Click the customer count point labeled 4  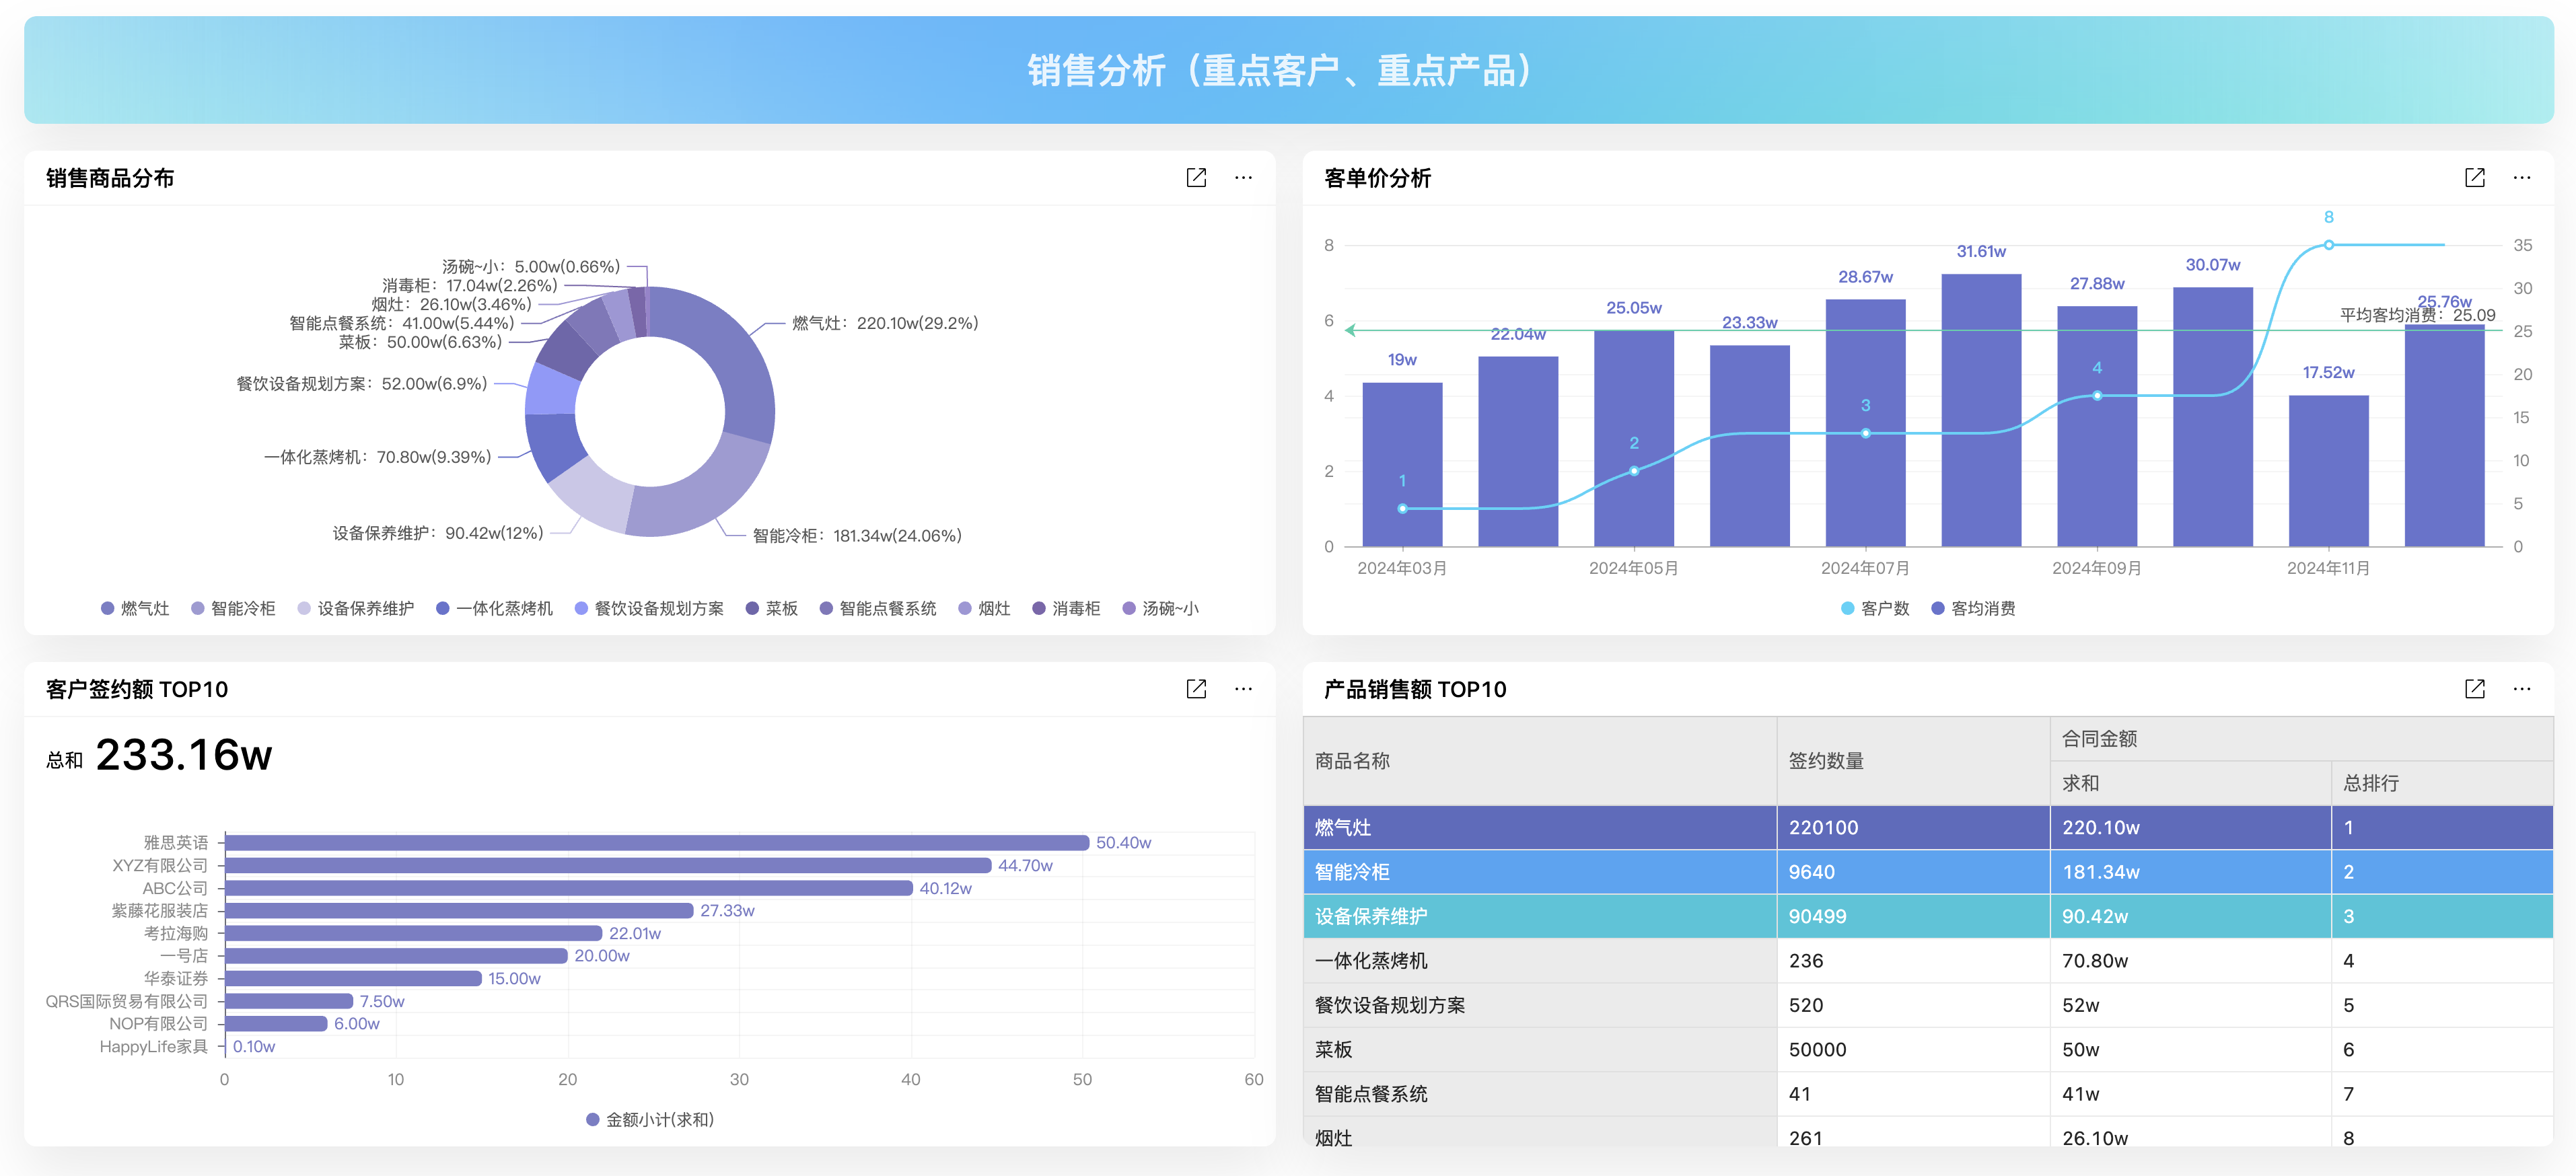pos(2097,396)
